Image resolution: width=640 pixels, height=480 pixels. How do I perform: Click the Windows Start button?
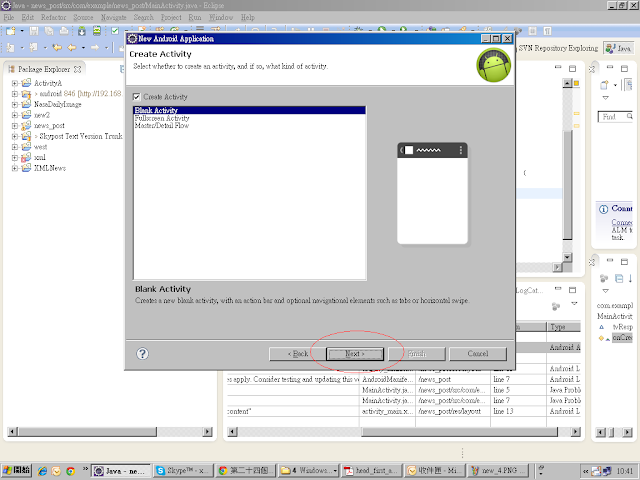click(x=16, y=471)
